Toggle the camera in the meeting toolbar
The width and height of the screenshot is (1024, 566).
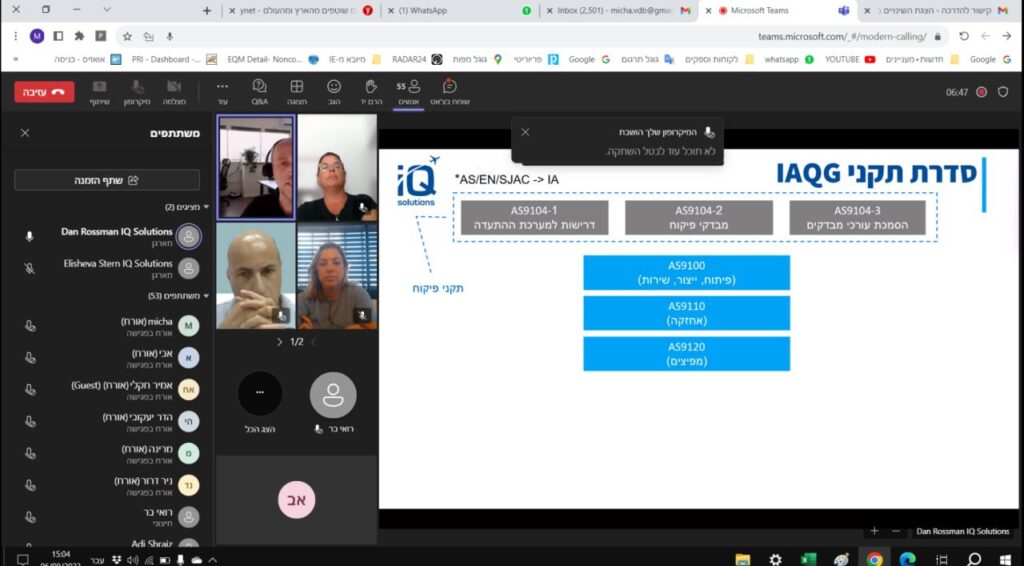(174, 92)
